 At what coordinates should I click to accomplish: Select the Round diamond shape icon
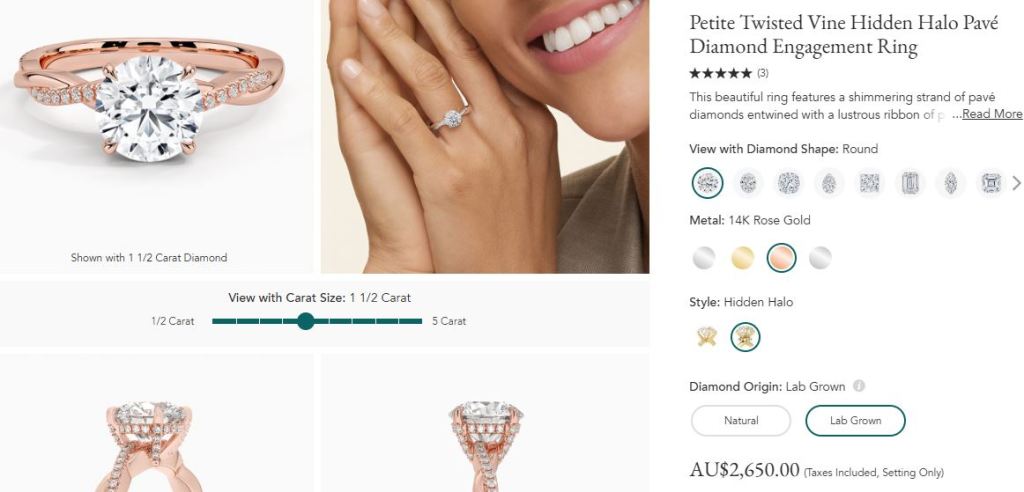(708, 183)
